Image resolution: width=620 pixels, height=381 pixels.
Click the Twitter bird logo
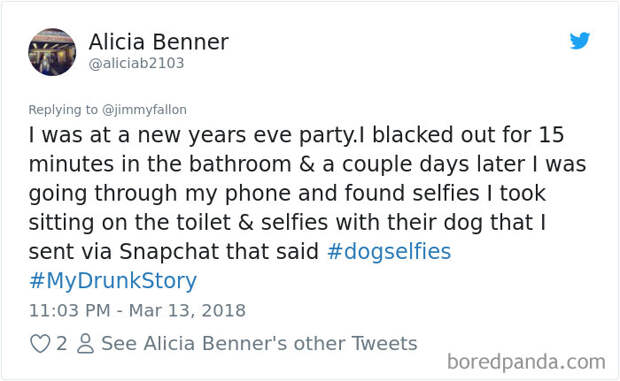(580, 40)
